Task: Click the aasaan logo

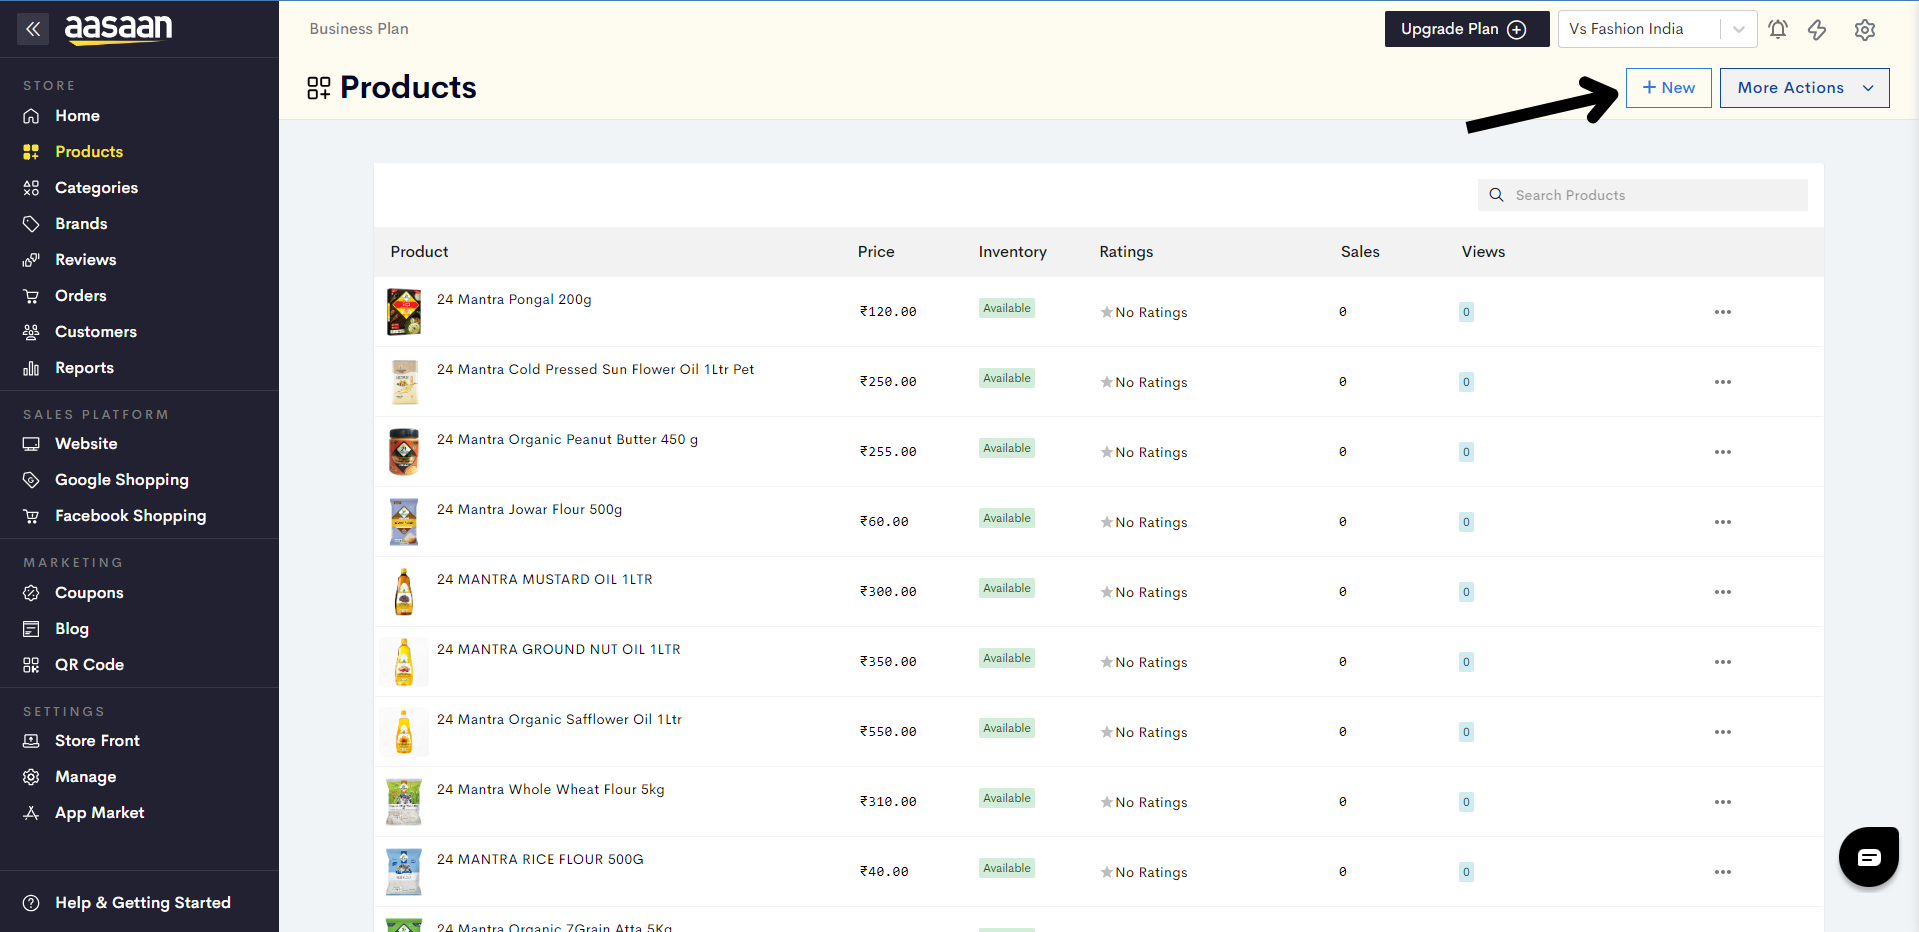Action: tap(118, 29)
